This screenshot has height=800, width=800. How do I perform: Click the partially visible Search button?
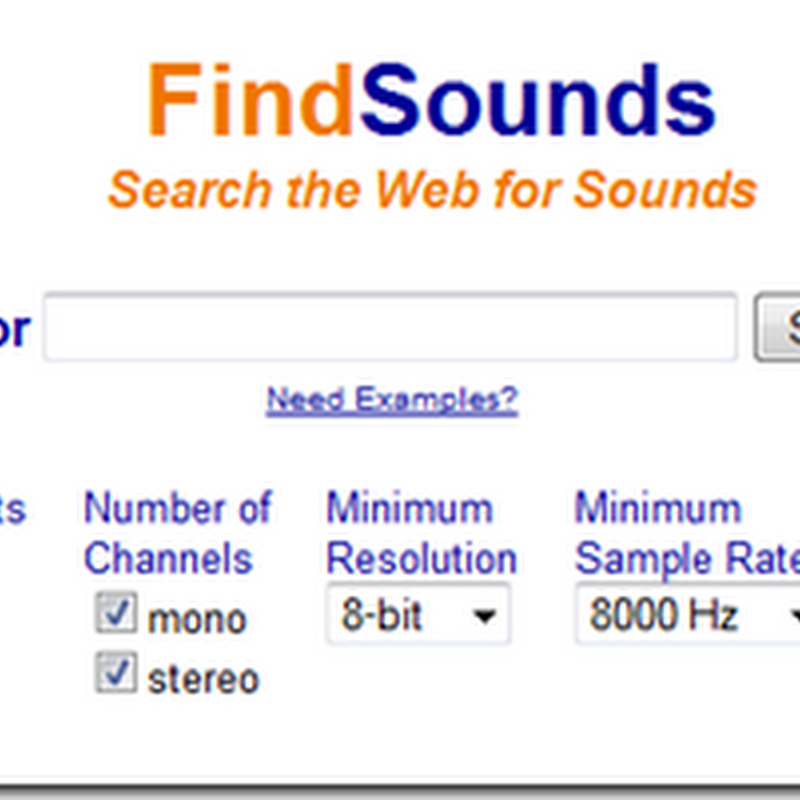pyautogui.click(x=777, y=327)
